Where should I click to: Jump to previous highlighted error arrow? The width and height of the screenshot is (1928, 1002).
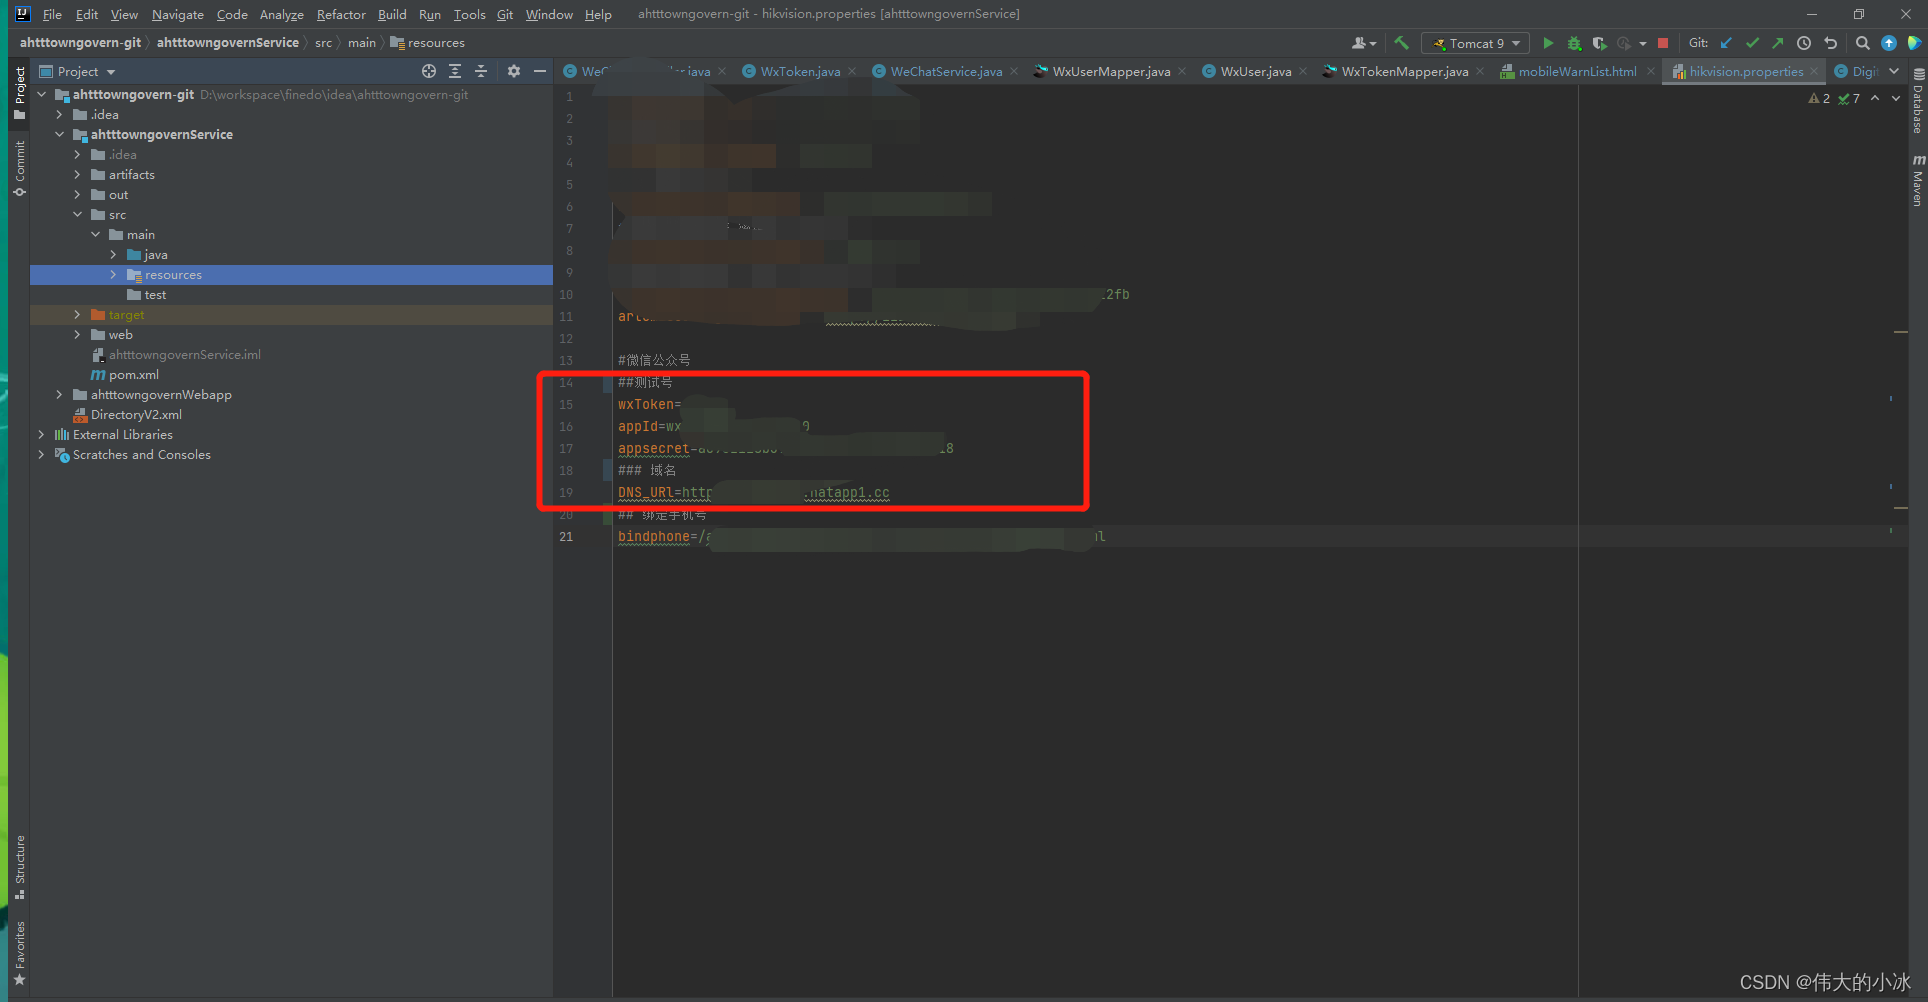[x=1875, y=98]
